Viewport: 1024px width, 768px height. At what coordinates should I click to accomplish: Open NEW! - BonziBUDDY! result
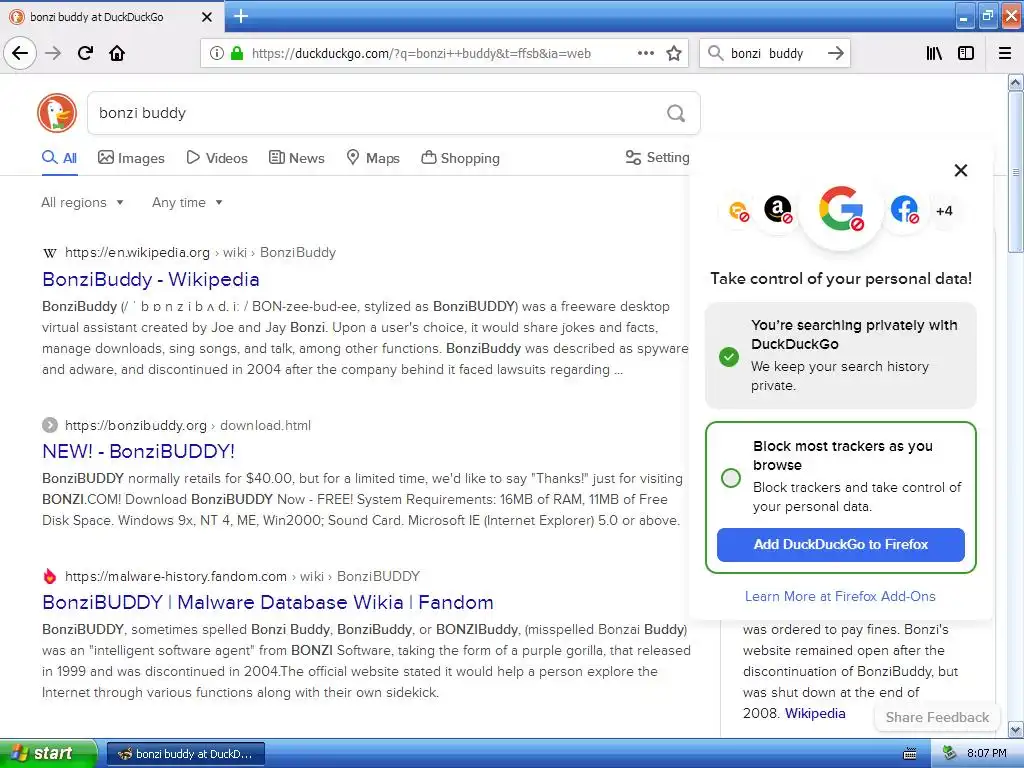tap(138, 451)
